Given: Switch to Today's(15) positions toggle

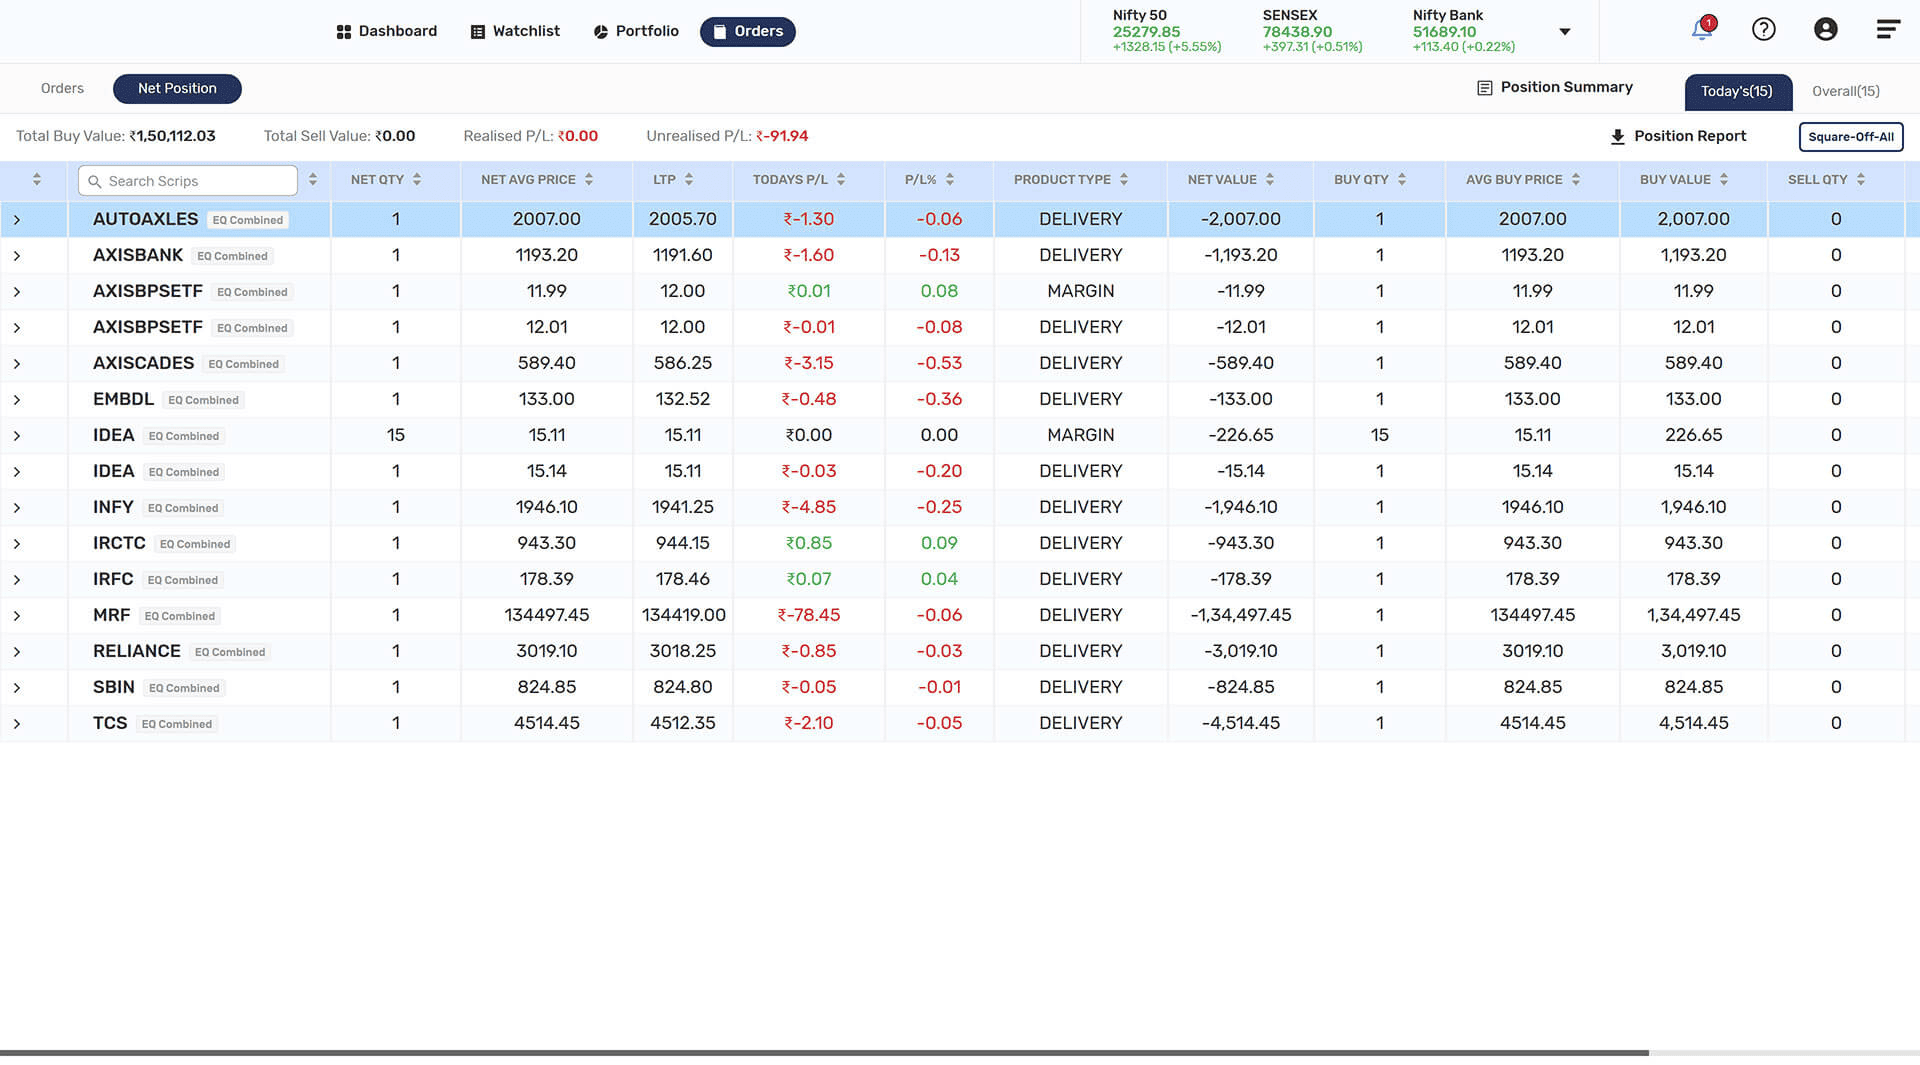Looking at the screenshot, I should click(x=1737, y=91).
